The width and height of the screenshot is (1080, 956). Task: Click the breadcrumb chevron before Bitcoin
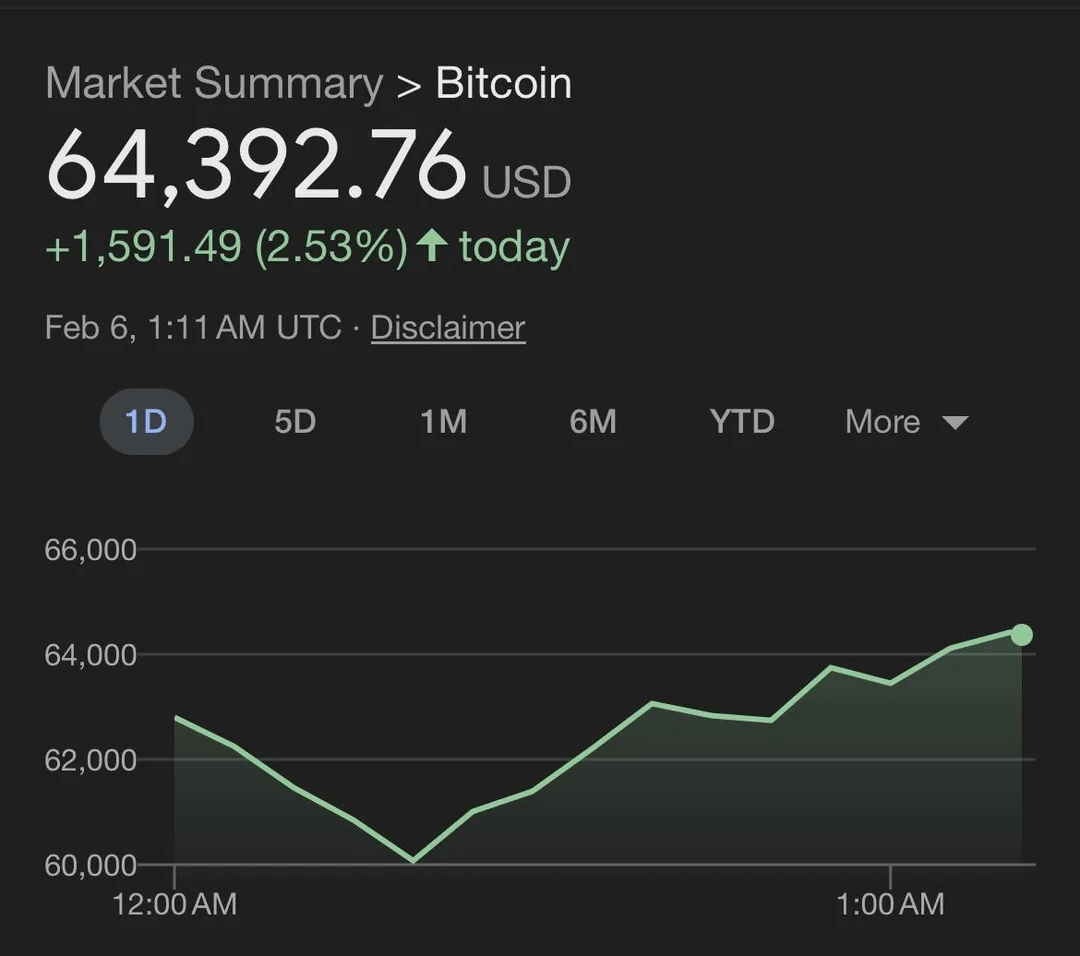409,84
